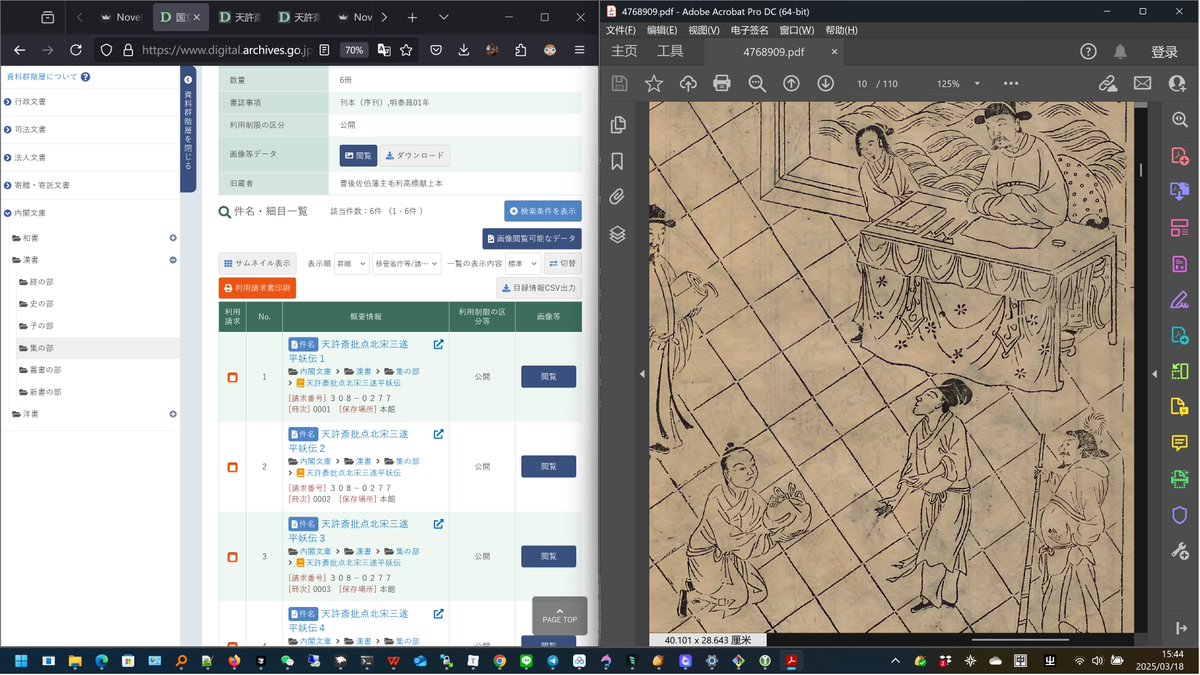Viewport: 1200px width, 675px height.
Task: Open Chrome from the Windows taskbar
Action: (x=499, y=661)
